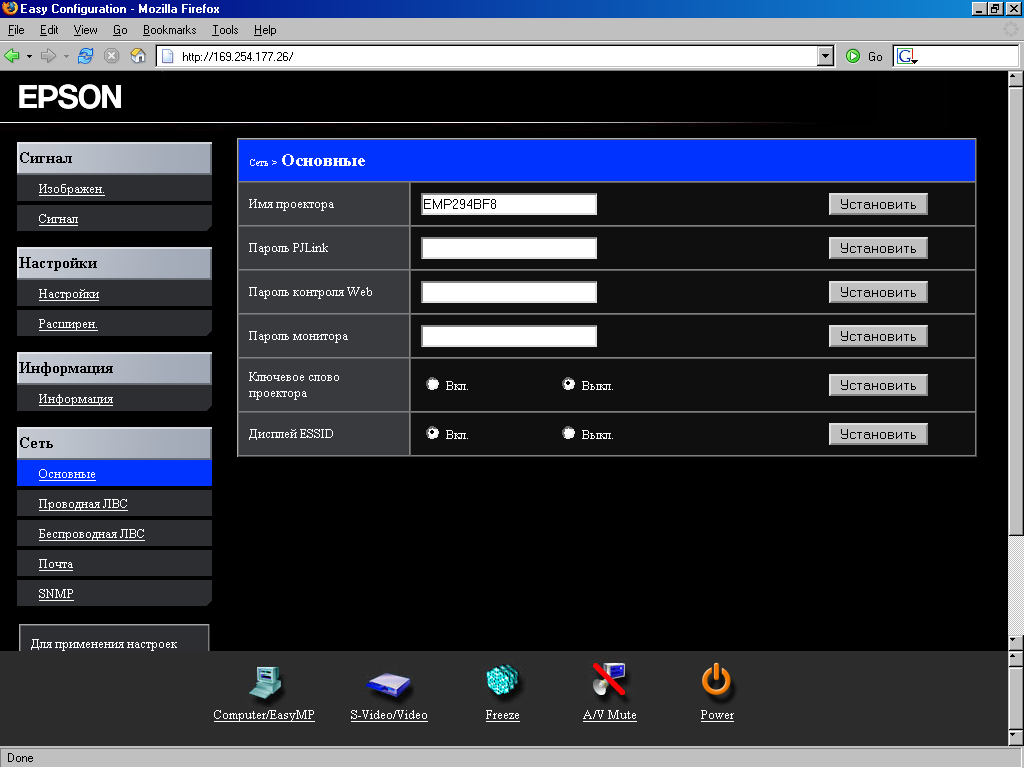Open the Беспроводная ЛВС link
The width and height of the screenshot is (1024, 768).
pos(91,534)
